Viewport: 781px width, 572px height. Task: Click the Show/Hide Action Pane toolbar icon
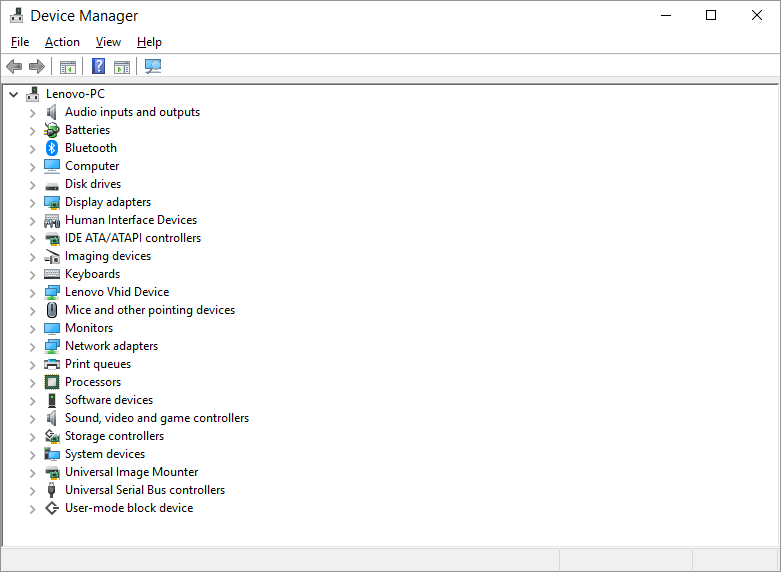[x=122, y=66]
